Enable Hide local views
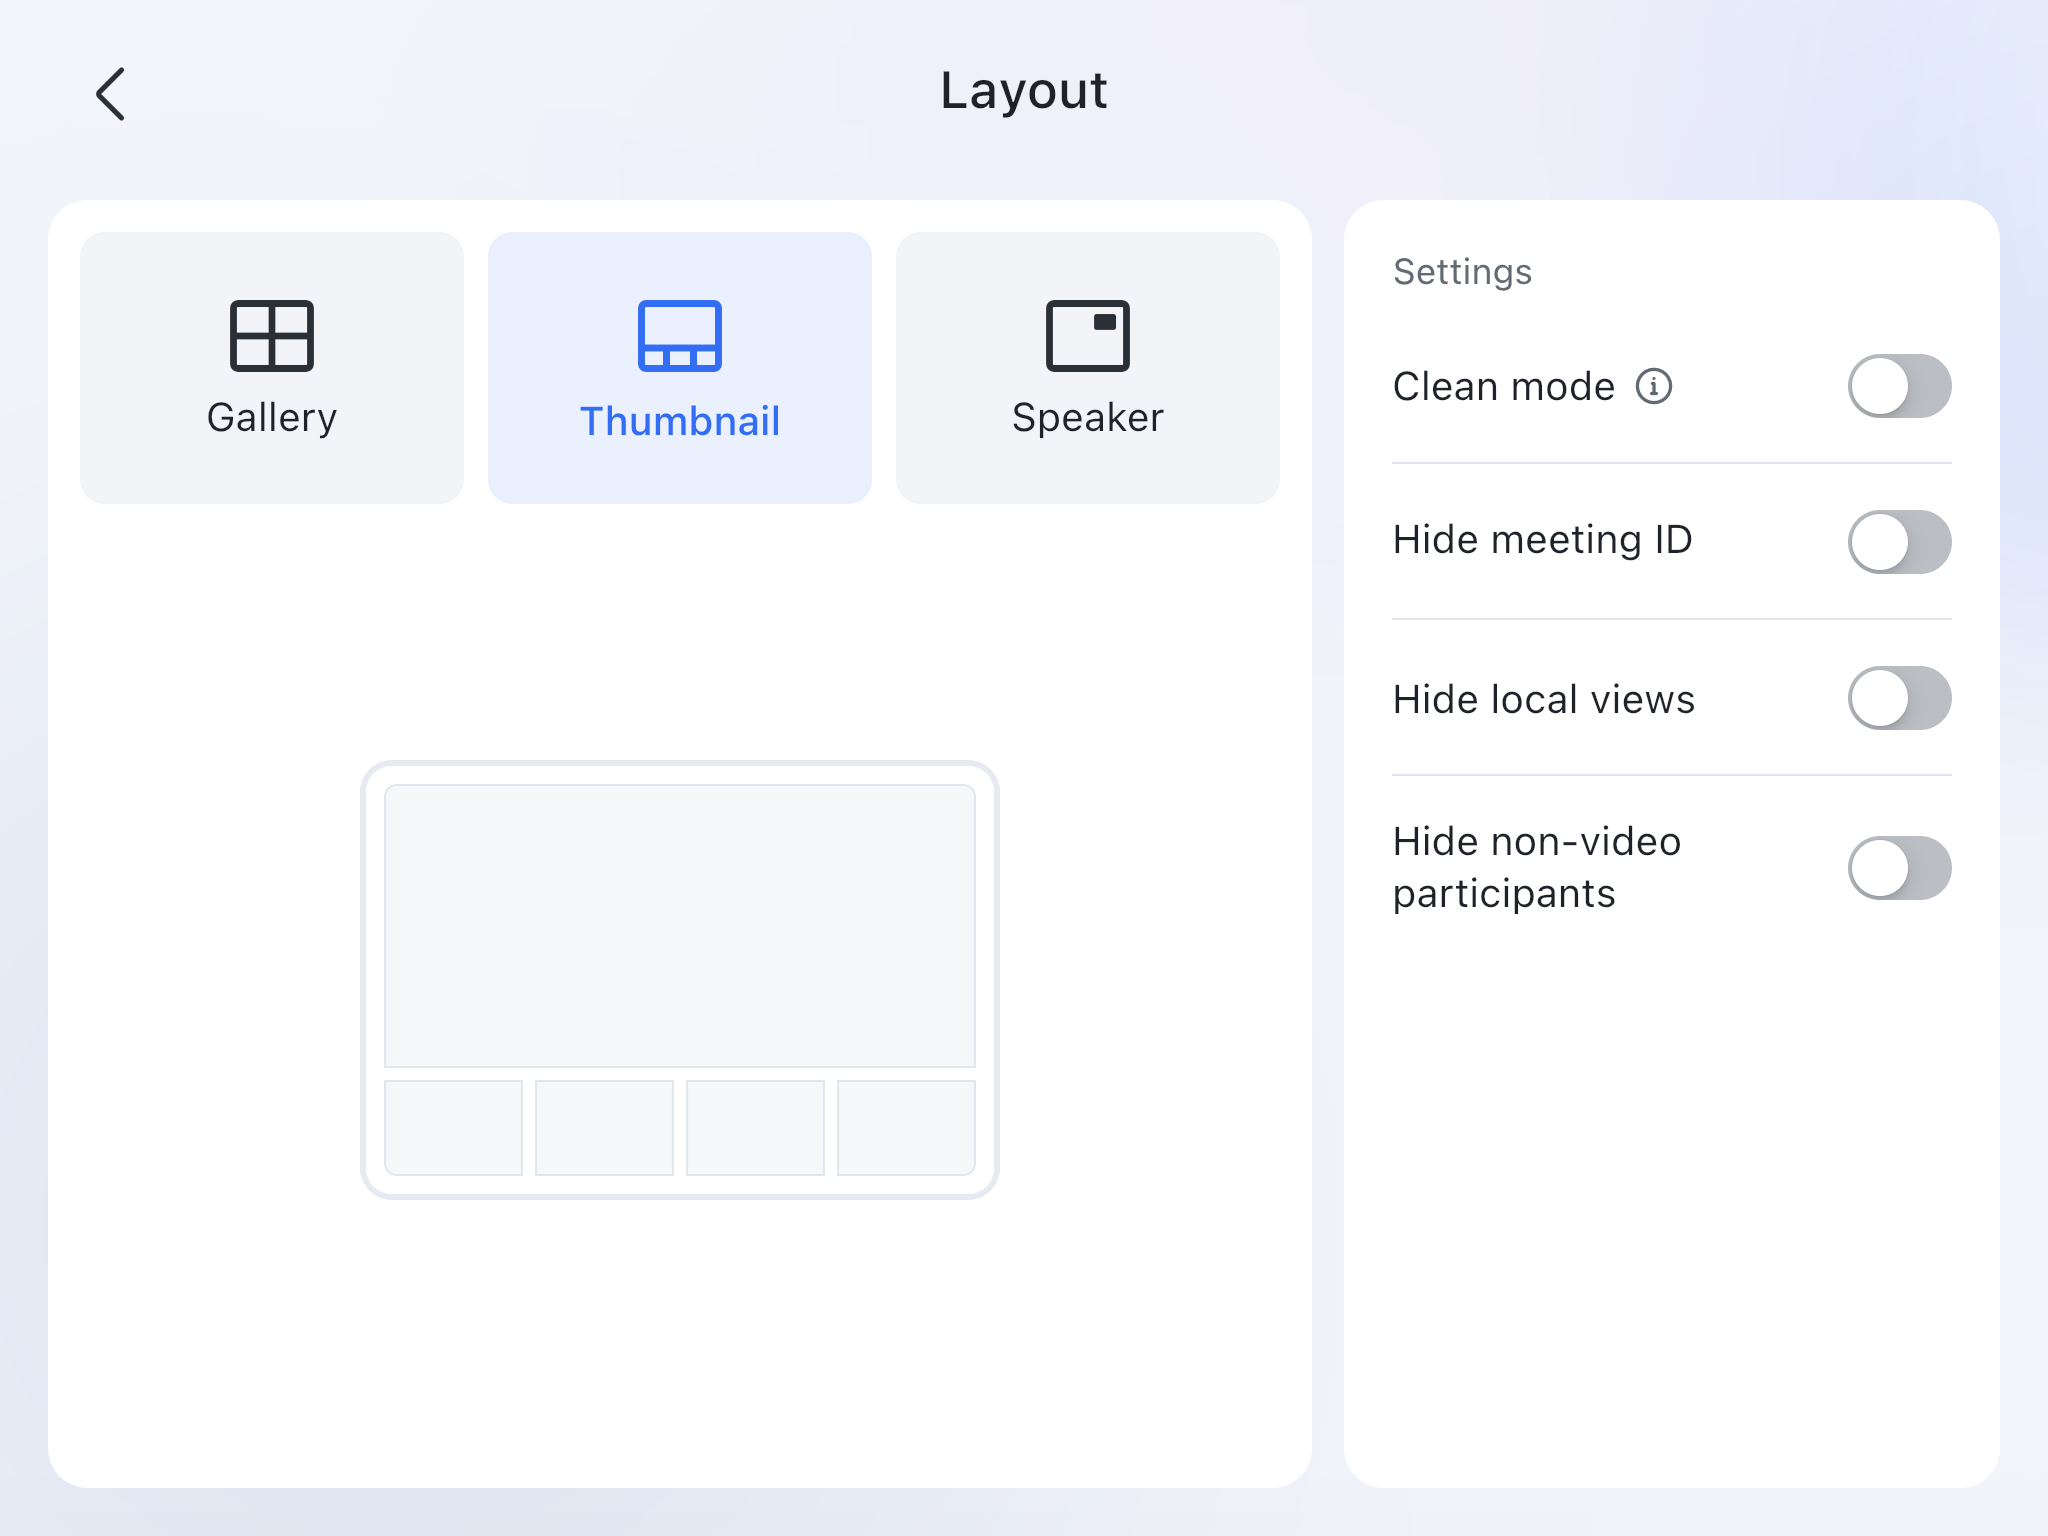 [1898, 699]
